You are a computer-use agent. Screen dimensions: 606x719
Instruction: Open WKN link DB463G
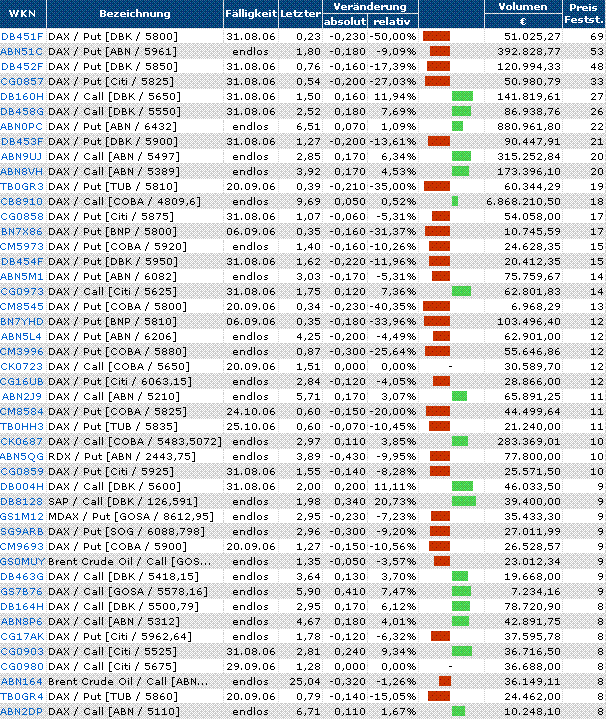point(22,576)
